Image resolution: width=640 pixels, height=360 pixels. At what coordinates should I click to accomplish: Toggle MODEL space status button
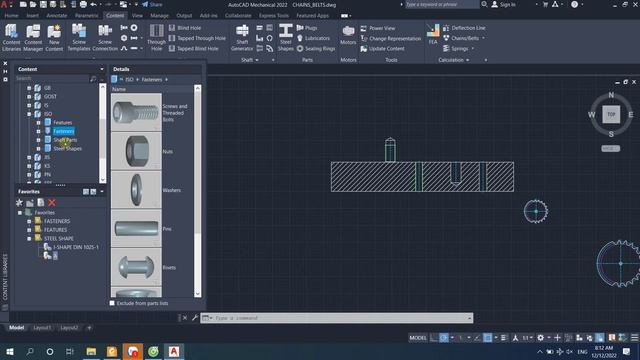point(418,338)
